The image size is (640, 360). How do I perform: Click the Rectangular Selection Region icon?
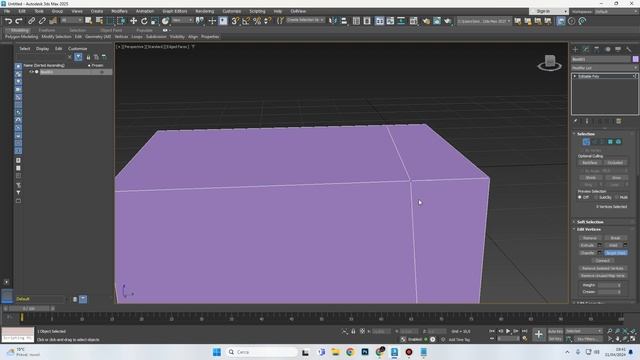(x=110, y=21)
